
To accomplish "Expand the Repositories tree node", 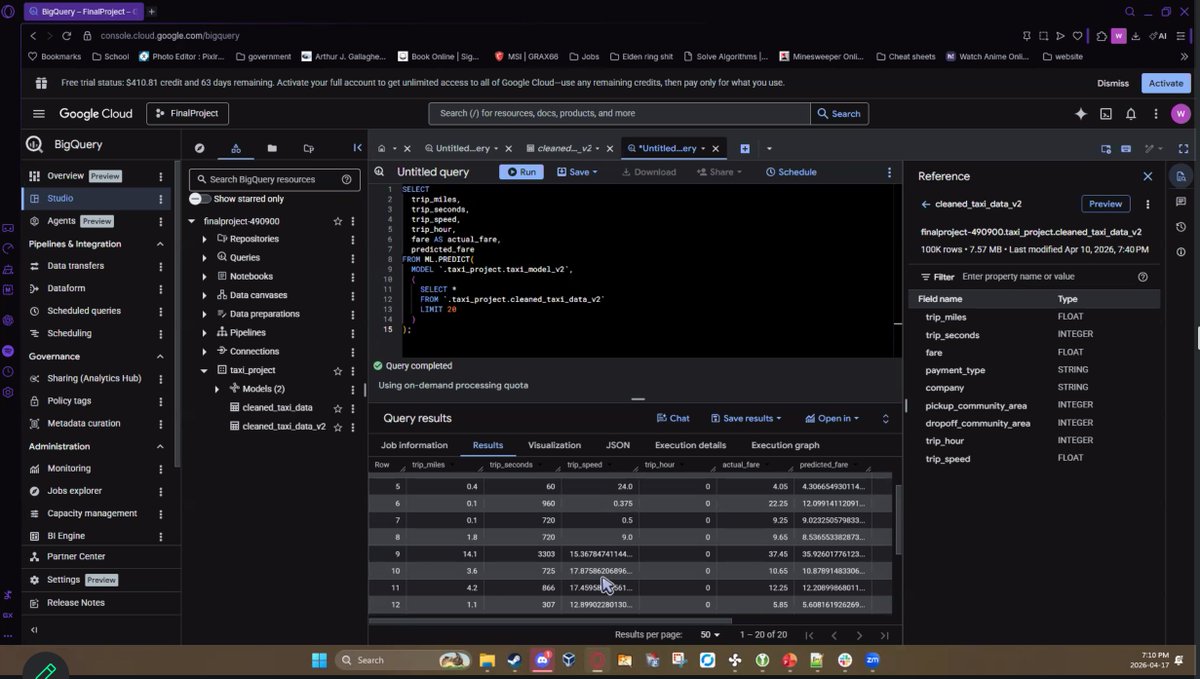I will (x=204, y=239).
